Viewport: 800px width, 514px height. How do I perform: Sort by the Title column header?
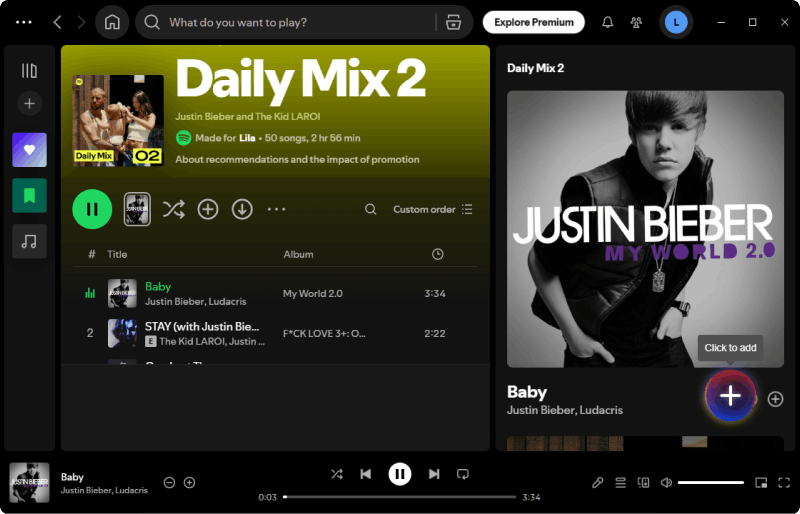coord(117,254)
